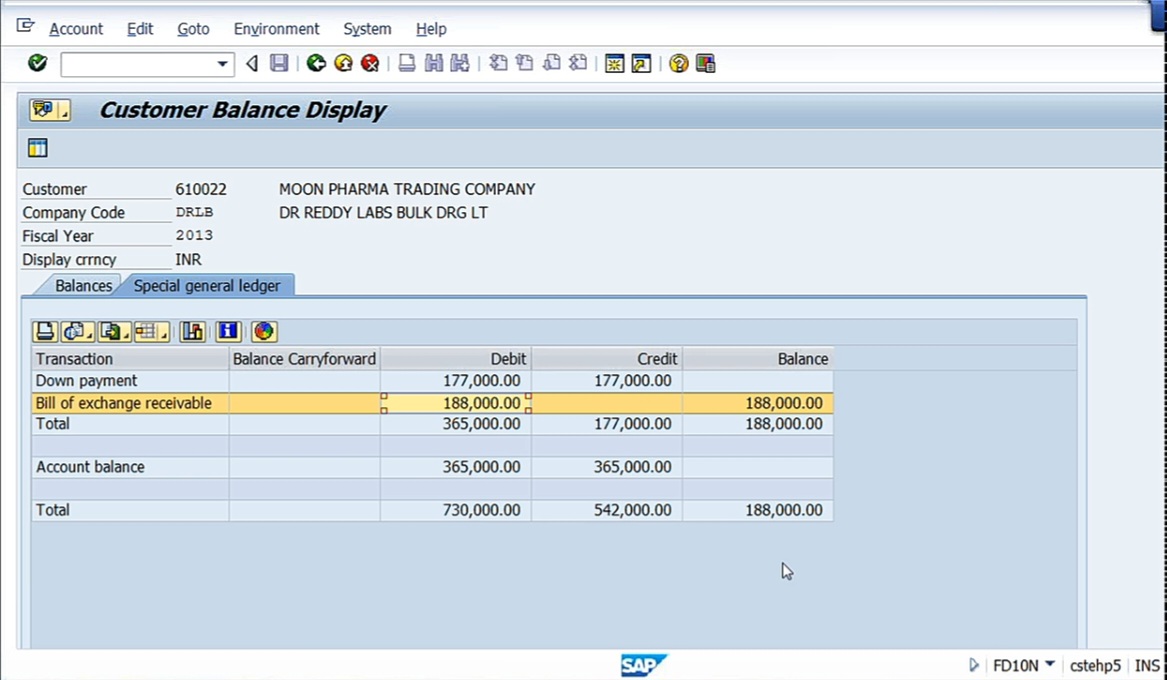Toggle the INS insert mode indicator

1147,666
